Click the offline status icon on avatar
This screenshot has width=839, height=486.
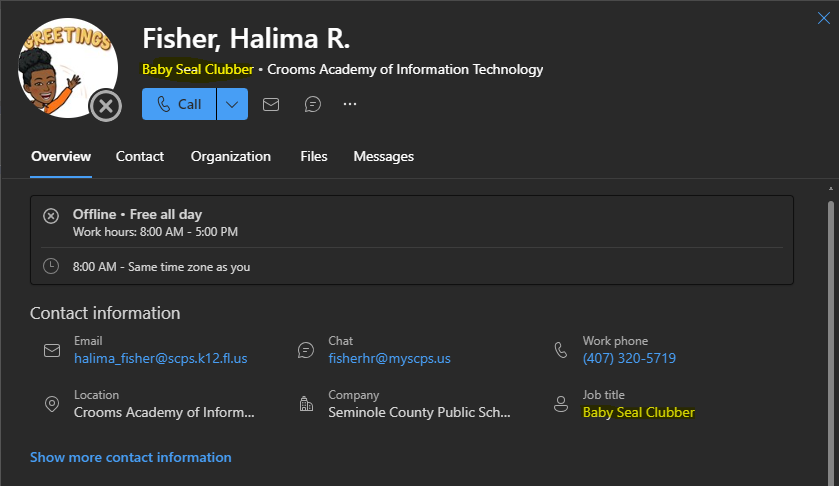click(106, 105)
